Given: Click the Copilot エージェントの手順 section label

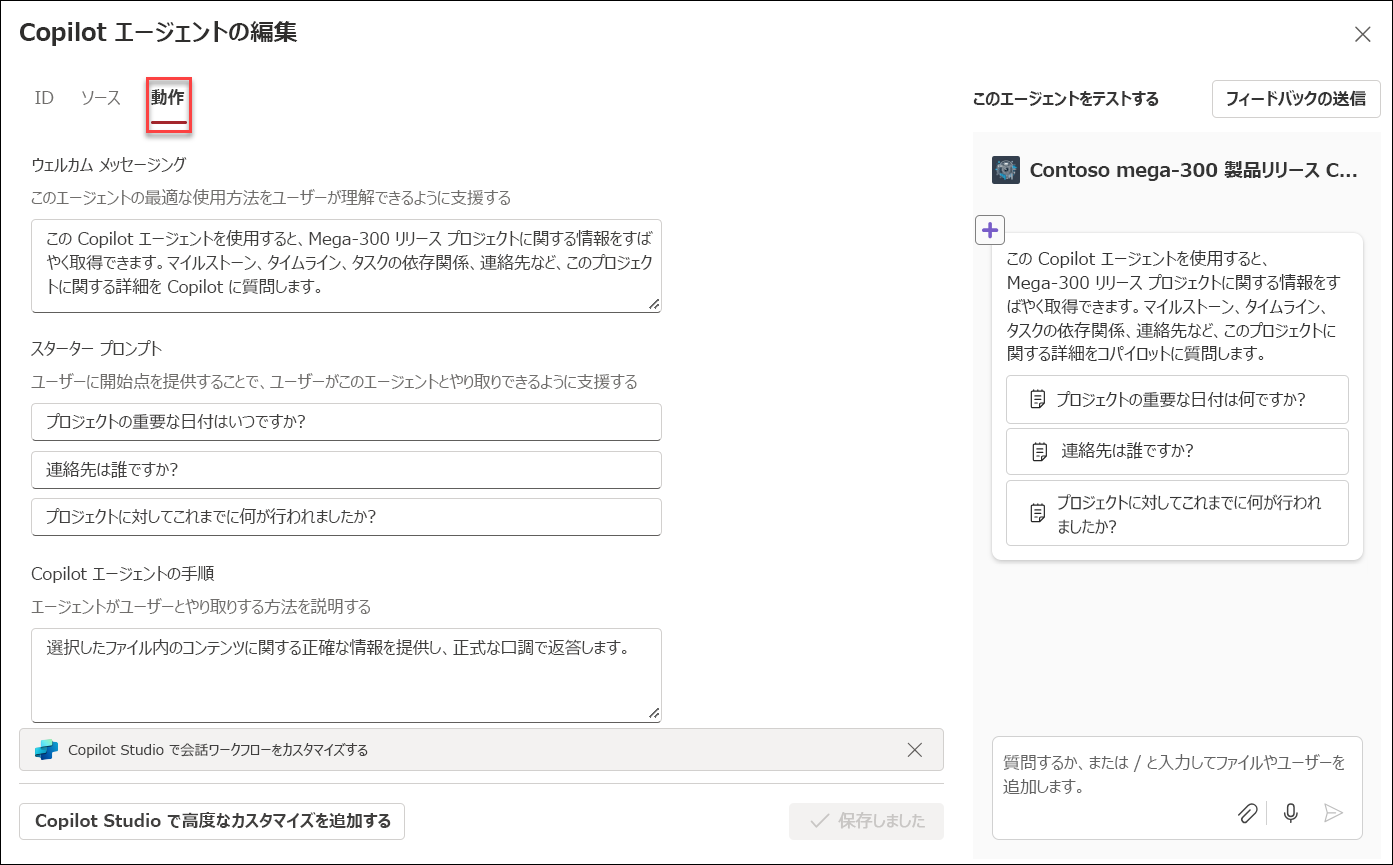Looking at the screenshot, I should (122, 574).
